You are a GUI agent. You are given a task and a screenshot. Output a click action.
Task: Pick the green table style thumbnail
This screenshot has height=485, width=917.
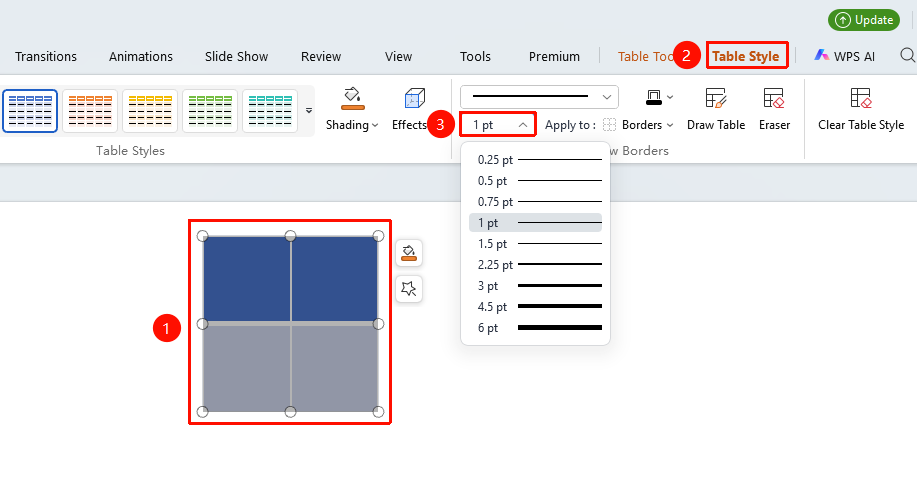pyautogui.click(x=211, y=111)
